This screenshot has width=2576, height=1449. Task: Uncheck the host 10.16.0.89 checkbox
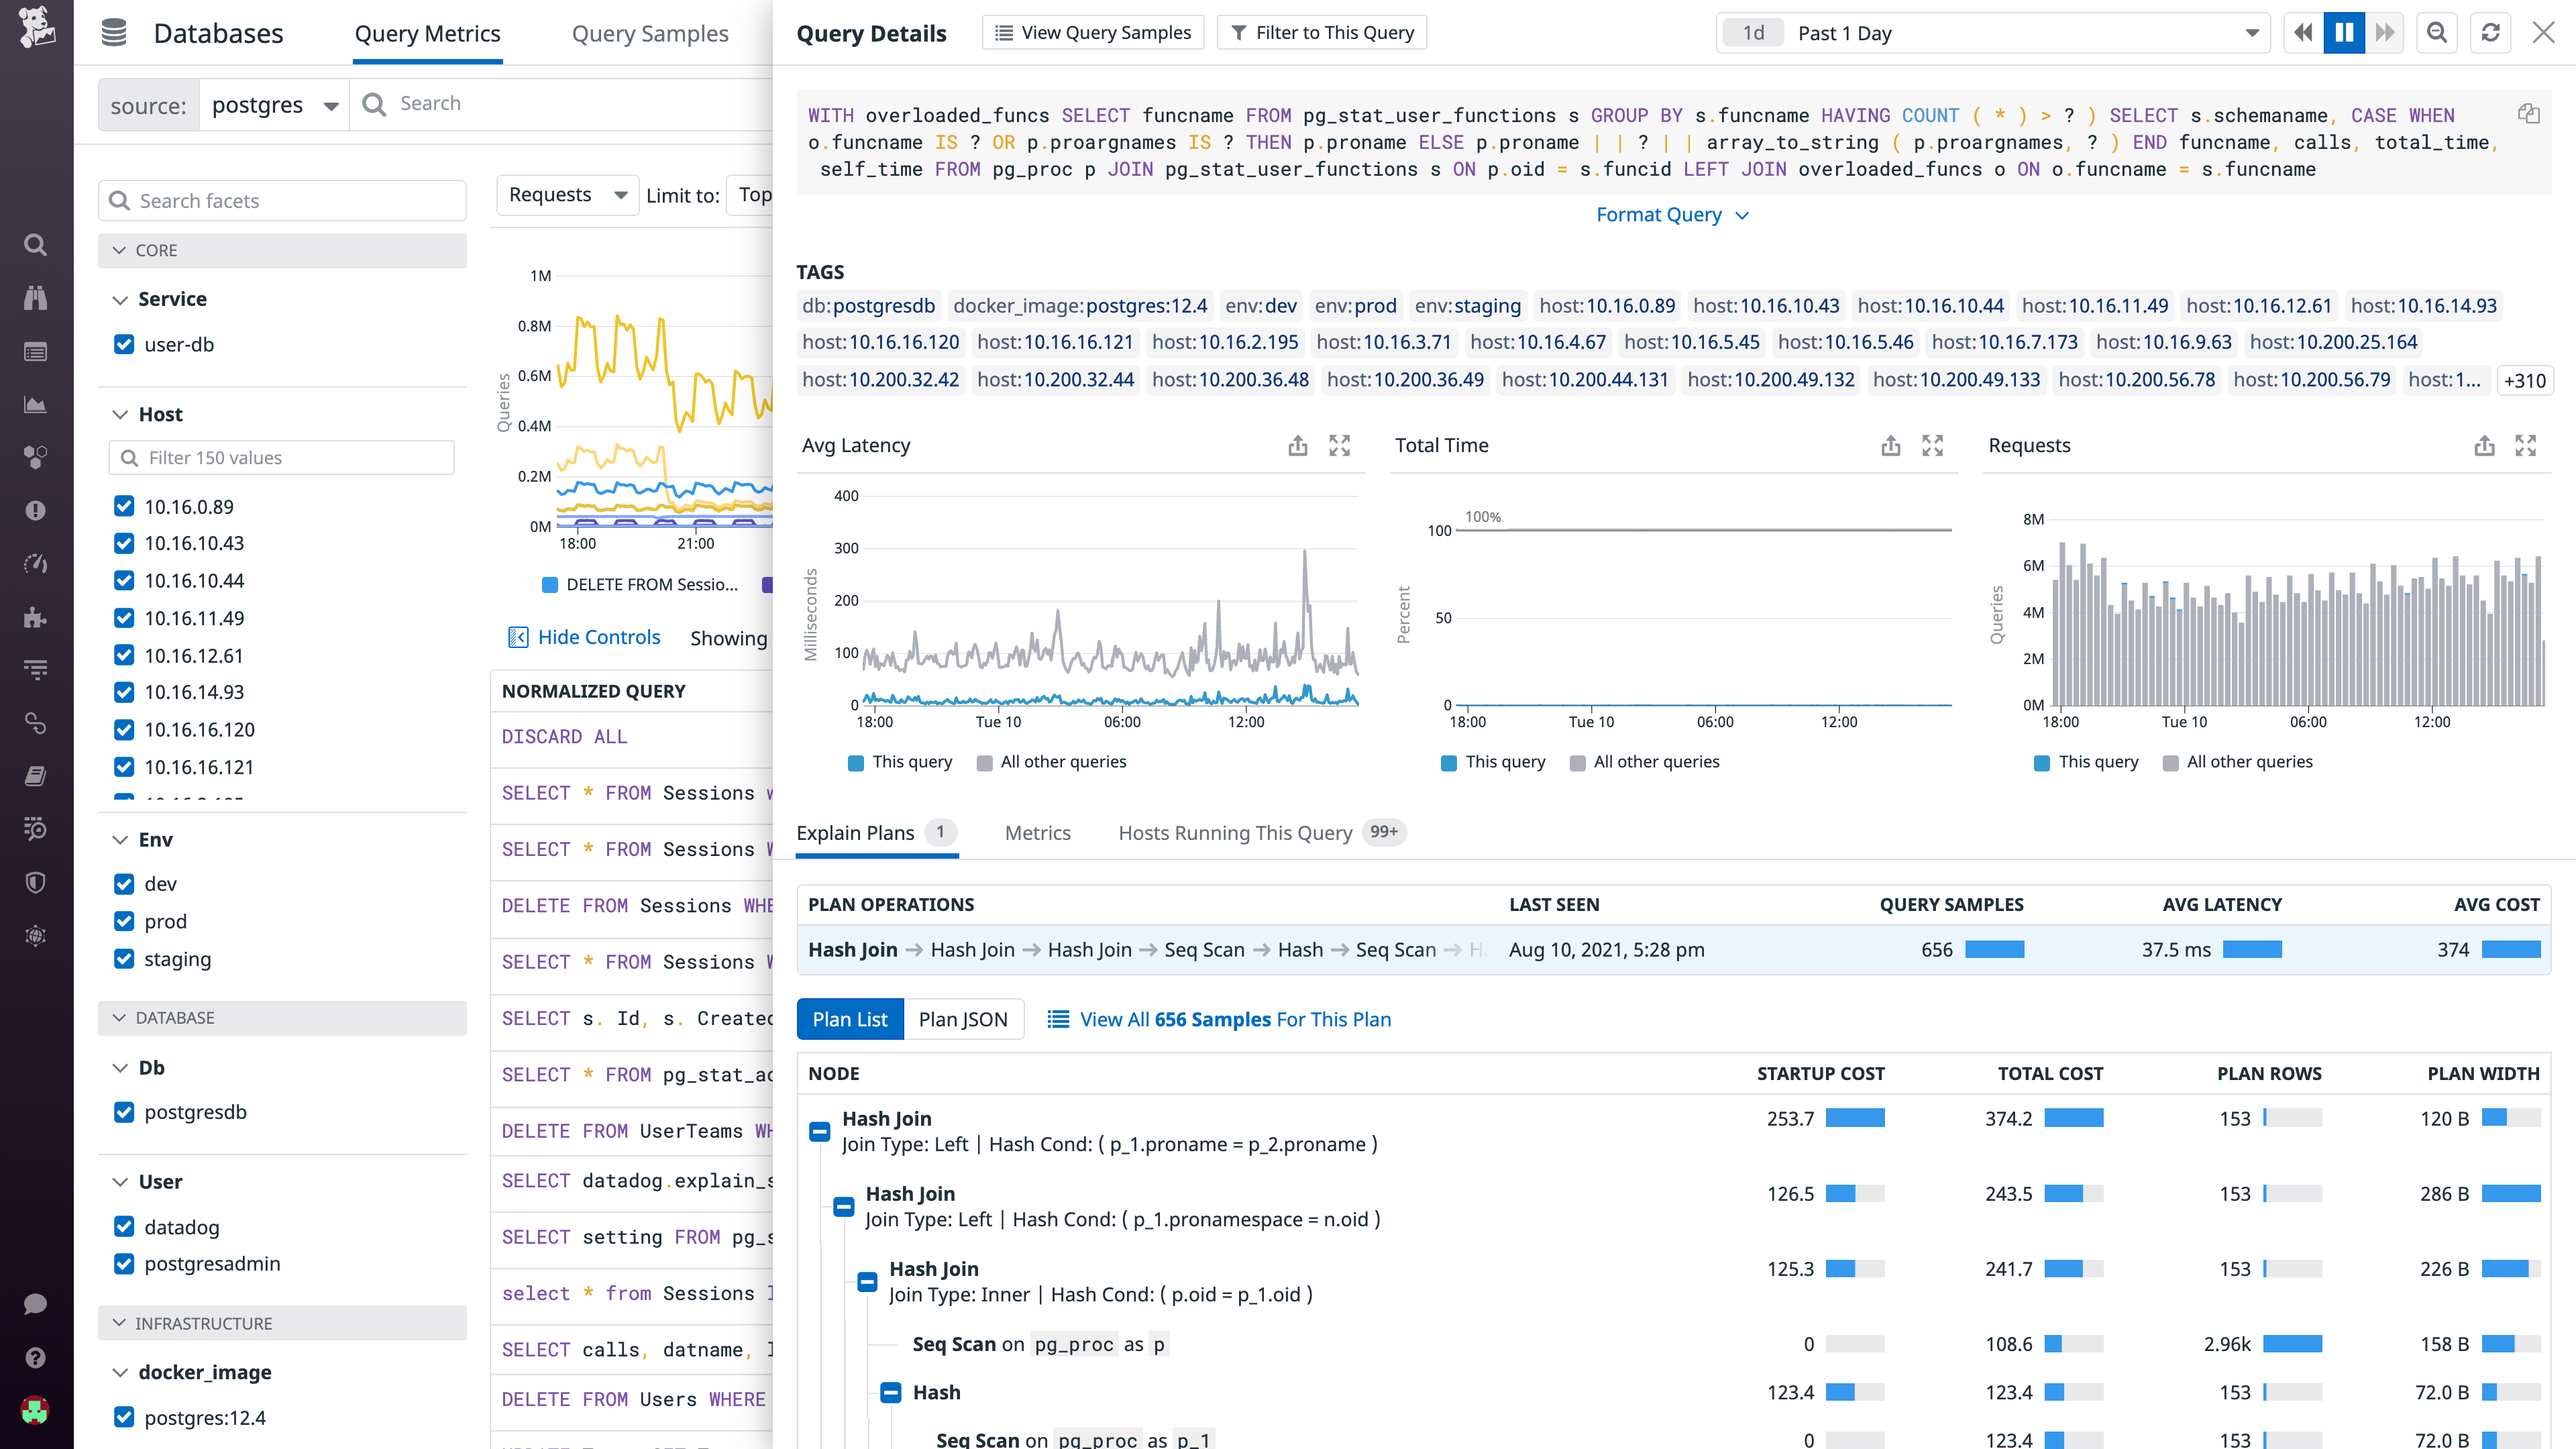pyautogui.click(x=124, y=506)
